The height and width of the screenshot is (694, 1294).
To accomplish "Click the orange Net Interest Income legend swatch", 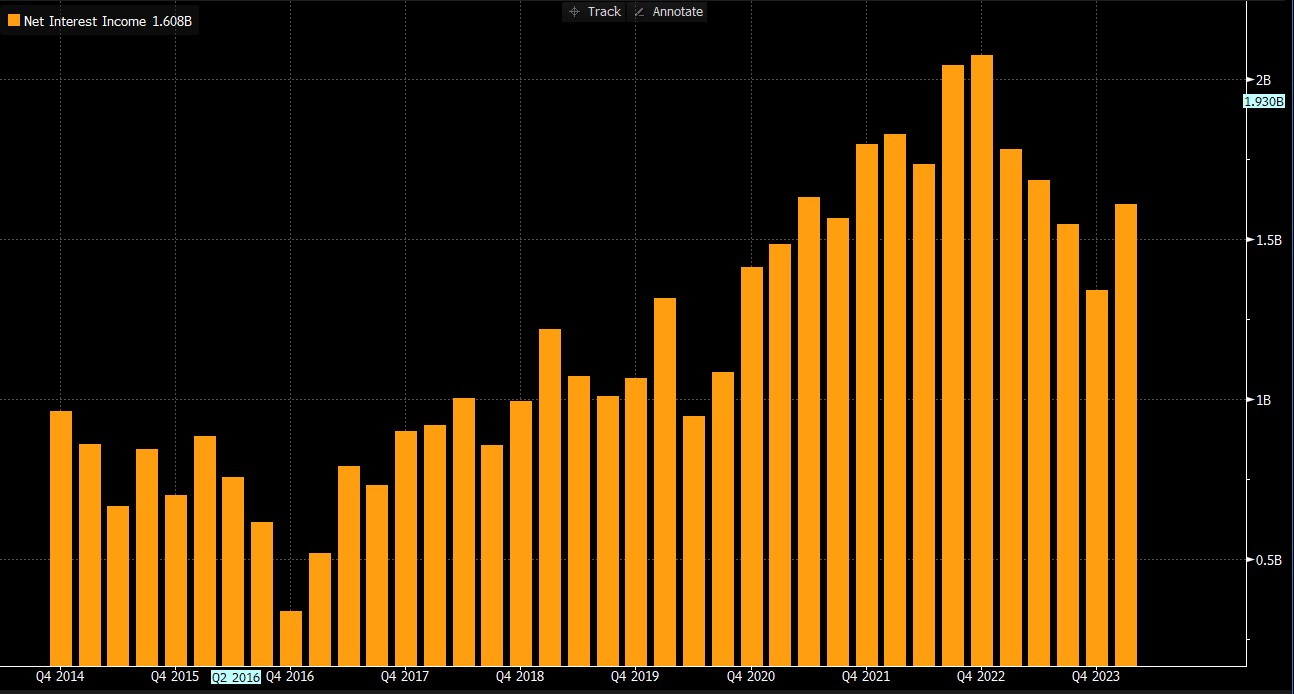I will 13,20.
